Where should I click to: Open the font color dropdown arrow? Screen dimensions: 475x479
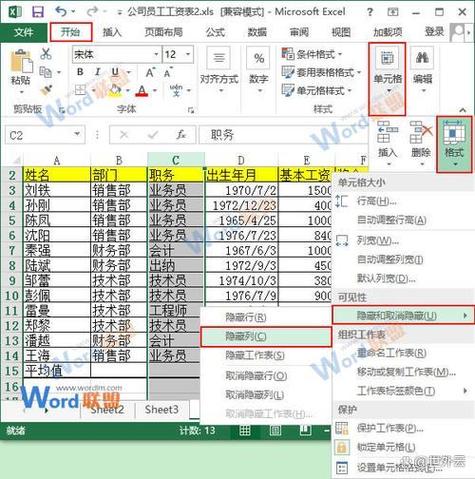coord(155,90)
